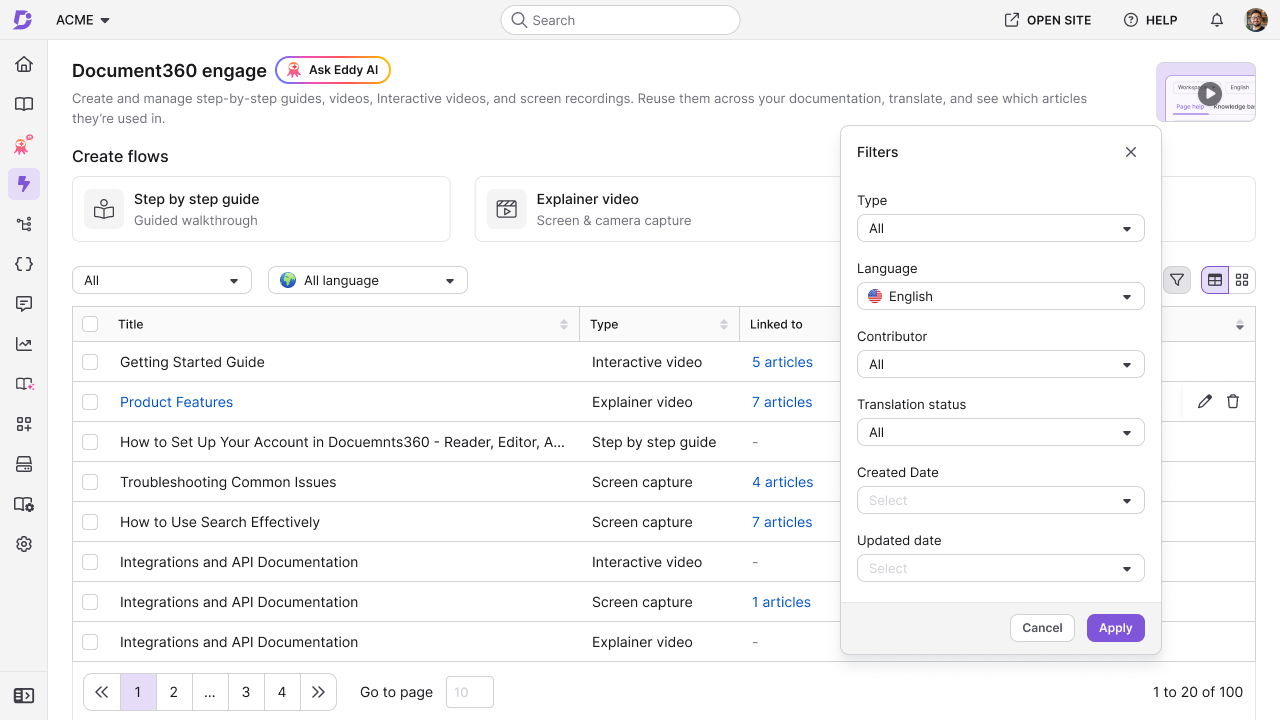Viewport: 1280px width, 720px height.
Task: Open the Product Features title link
Action: (176, 402)
